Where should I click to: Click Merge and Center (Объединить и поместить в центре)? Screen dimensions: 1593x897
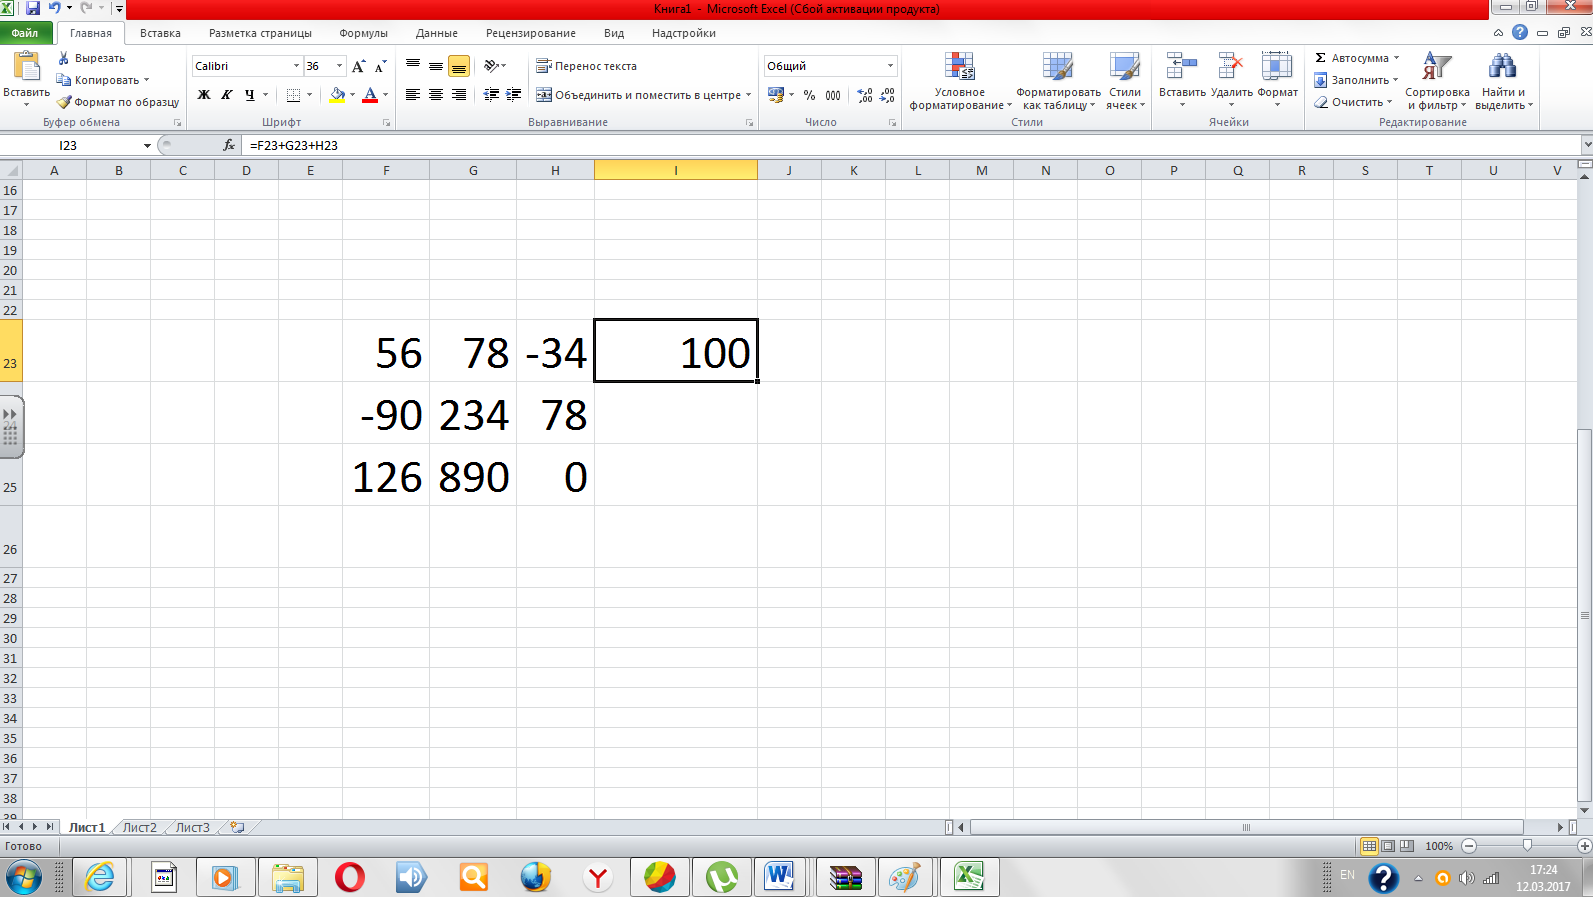click(x=638, y=95)
